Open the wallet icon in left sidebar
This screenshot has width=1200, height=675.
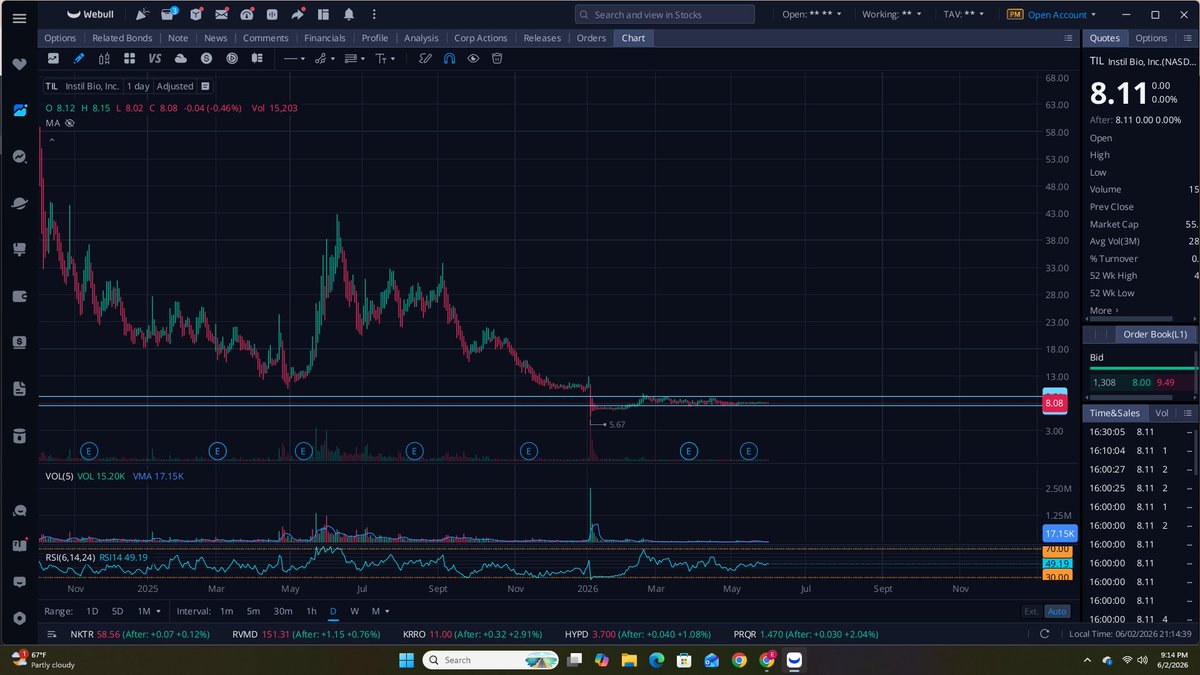19,296
